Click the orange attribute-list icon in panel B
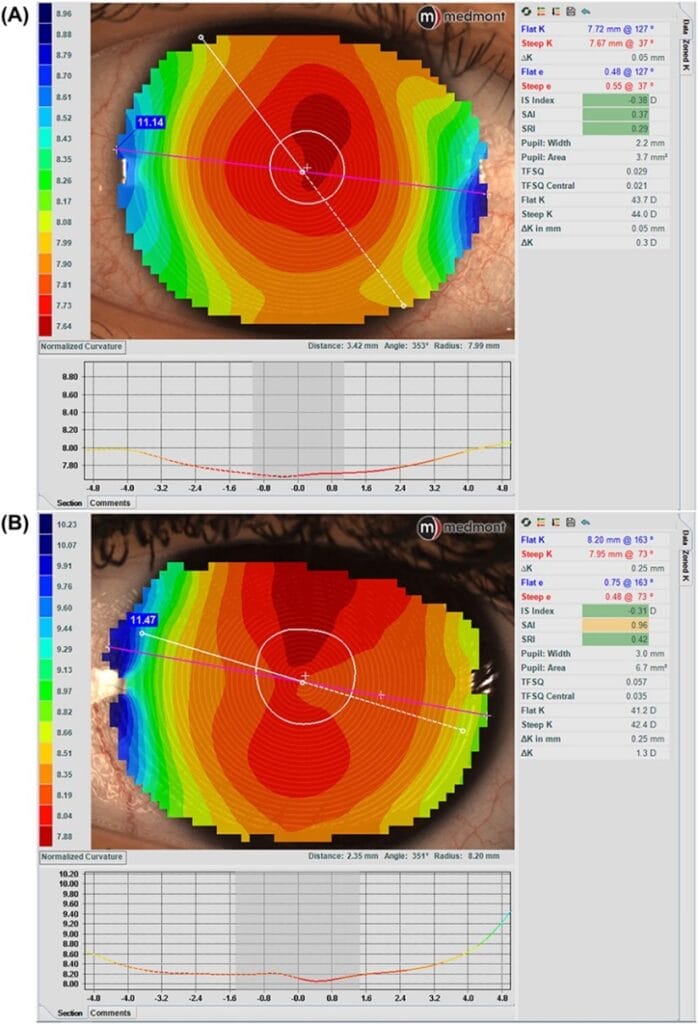The width and height of the screenshot is (698, 1024). coord(541,522)
